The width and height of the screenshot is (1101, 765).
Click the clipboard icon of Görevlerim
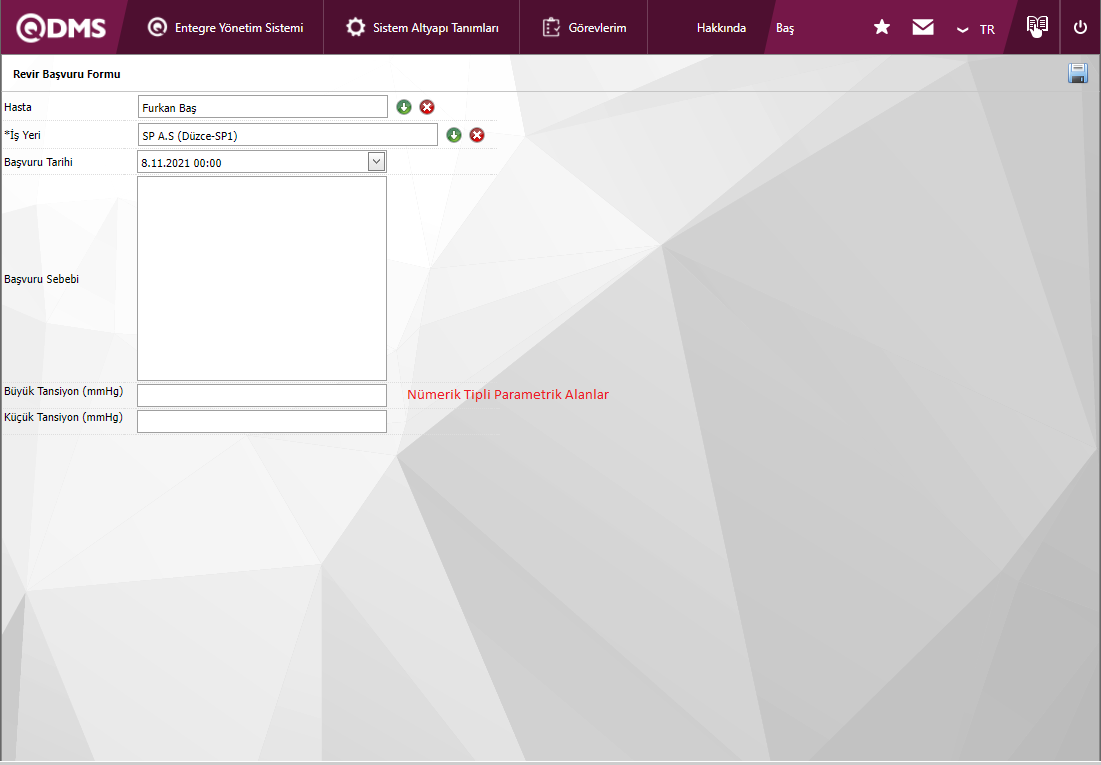coord(551,27)
